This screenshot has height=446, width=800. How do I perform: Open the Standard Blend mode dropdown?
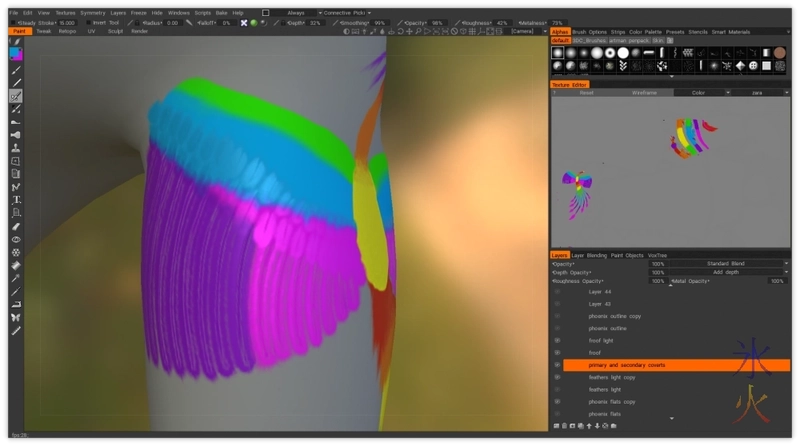pyautogui.click(x=739, y=264)
